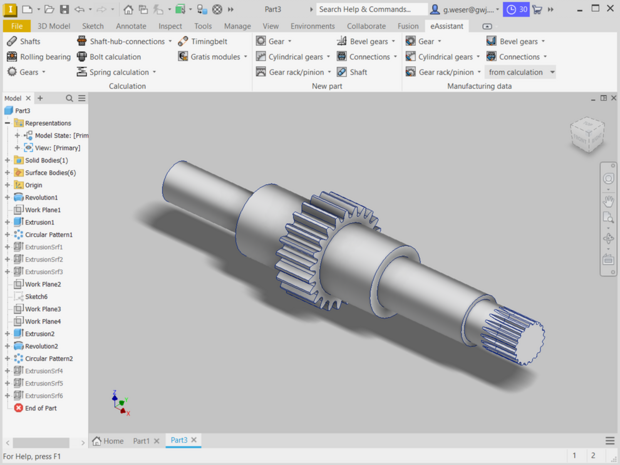Viewport: 620px width, 465px height.
Task: Switch to the Part1 document tab
Action: point(141,441)
